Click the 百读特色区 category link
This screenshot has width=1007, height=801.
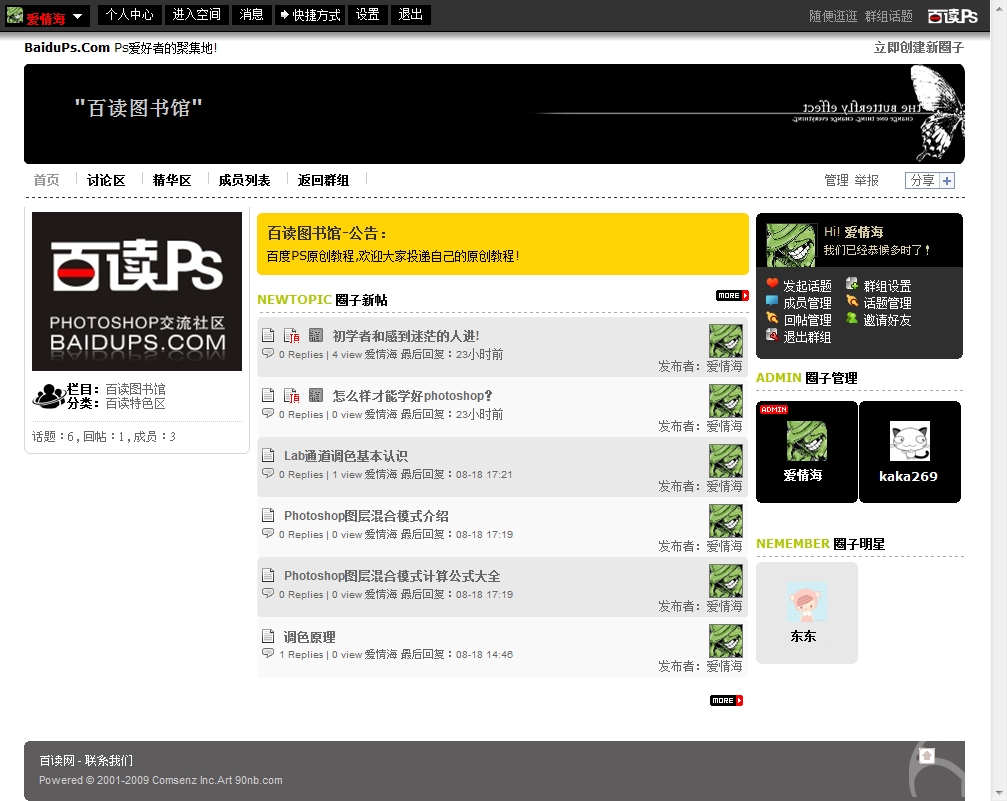click(136, 403)
